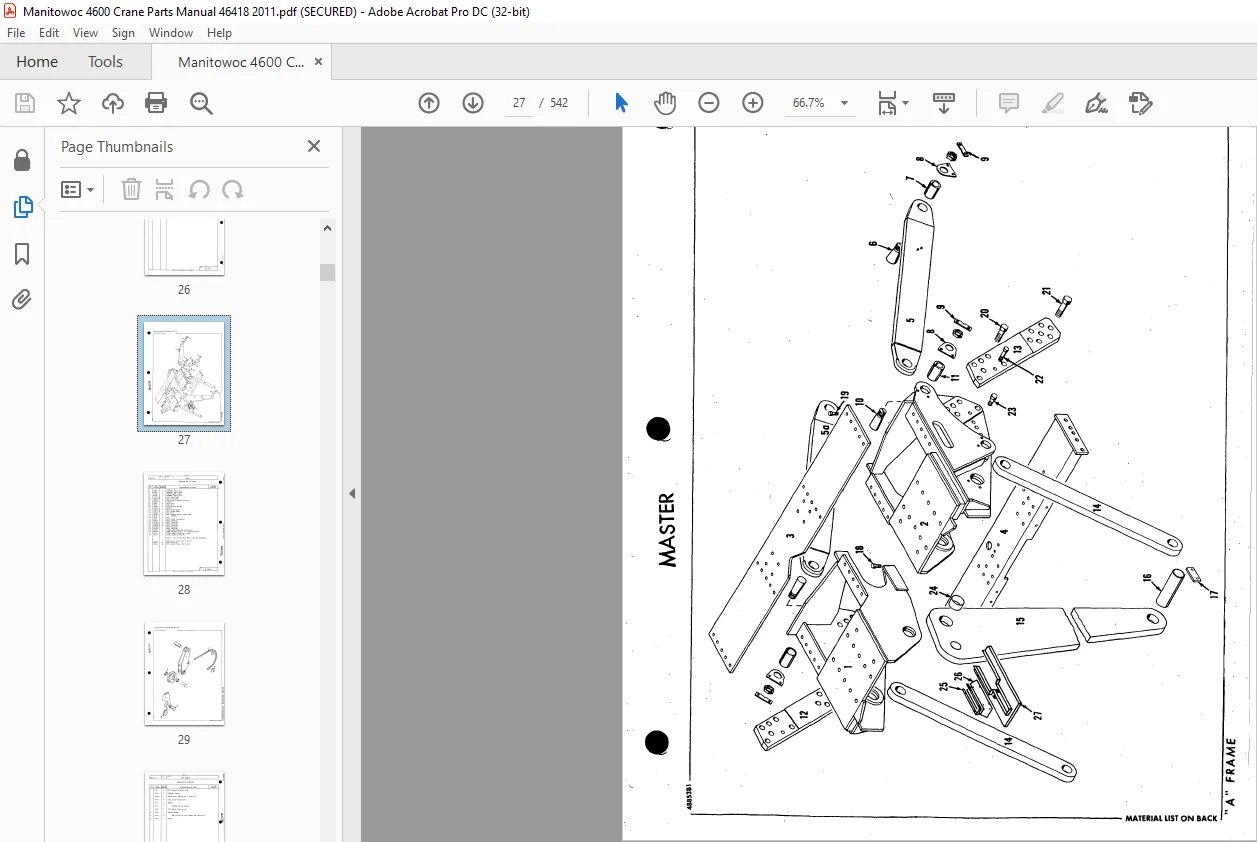Open the Window menu
This screenshot has width=1257, height=842.
[171, 33]
